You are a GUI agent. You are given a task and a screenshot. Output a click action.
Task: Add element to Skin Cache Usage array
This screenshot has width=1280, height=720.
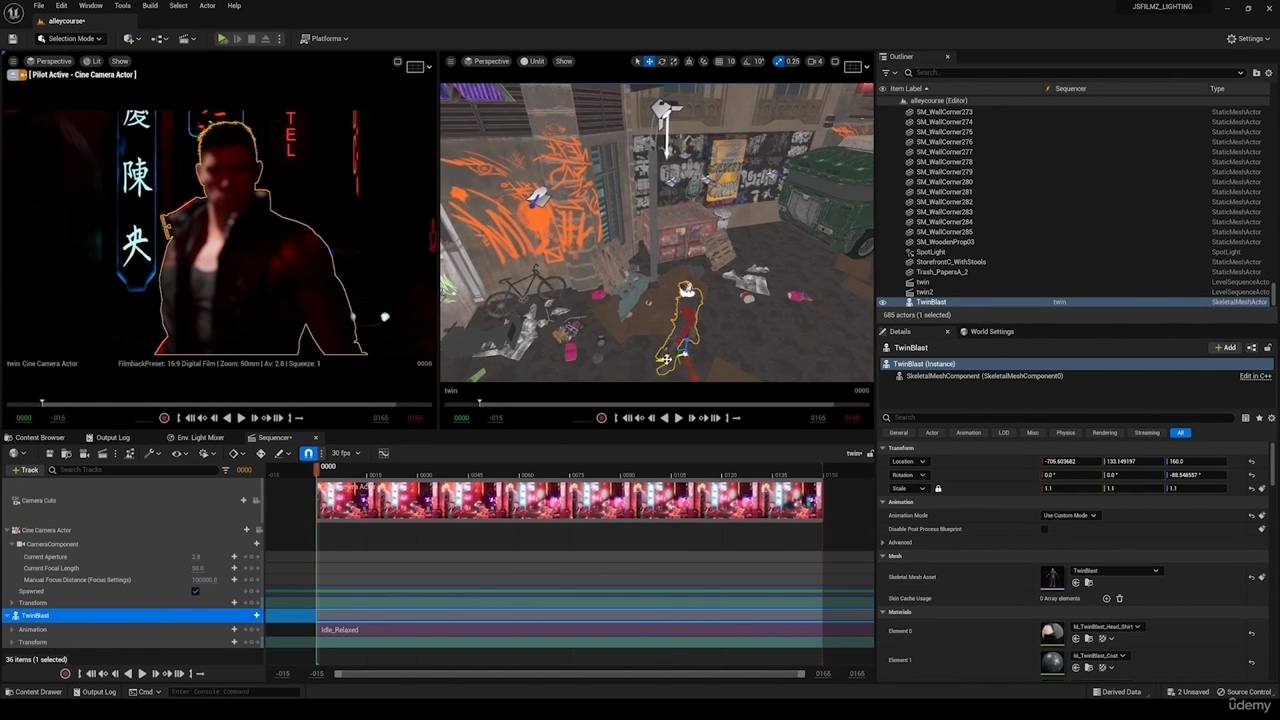1106,599
